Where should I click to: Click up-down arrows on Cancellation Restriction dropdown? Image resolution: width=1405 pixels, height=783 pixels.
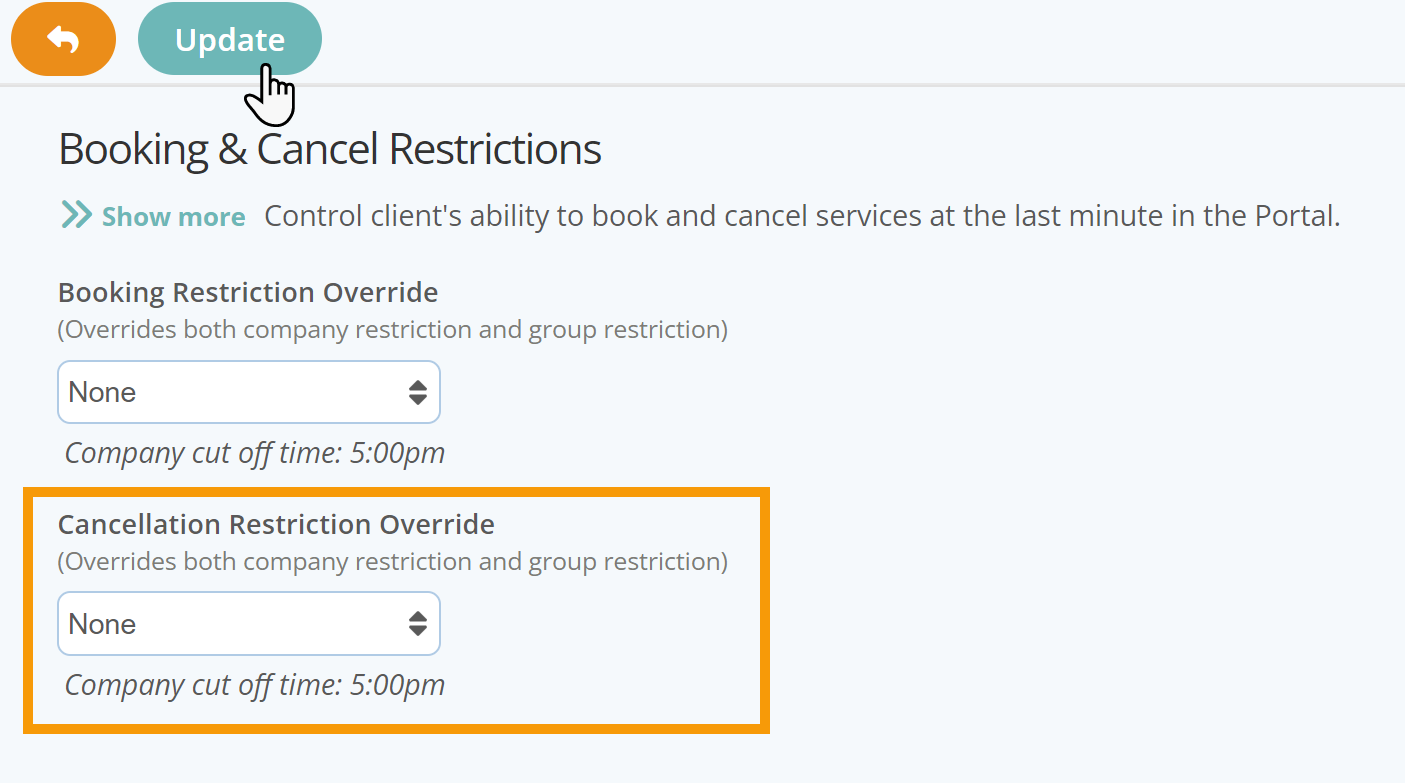(x=418, y=624)
